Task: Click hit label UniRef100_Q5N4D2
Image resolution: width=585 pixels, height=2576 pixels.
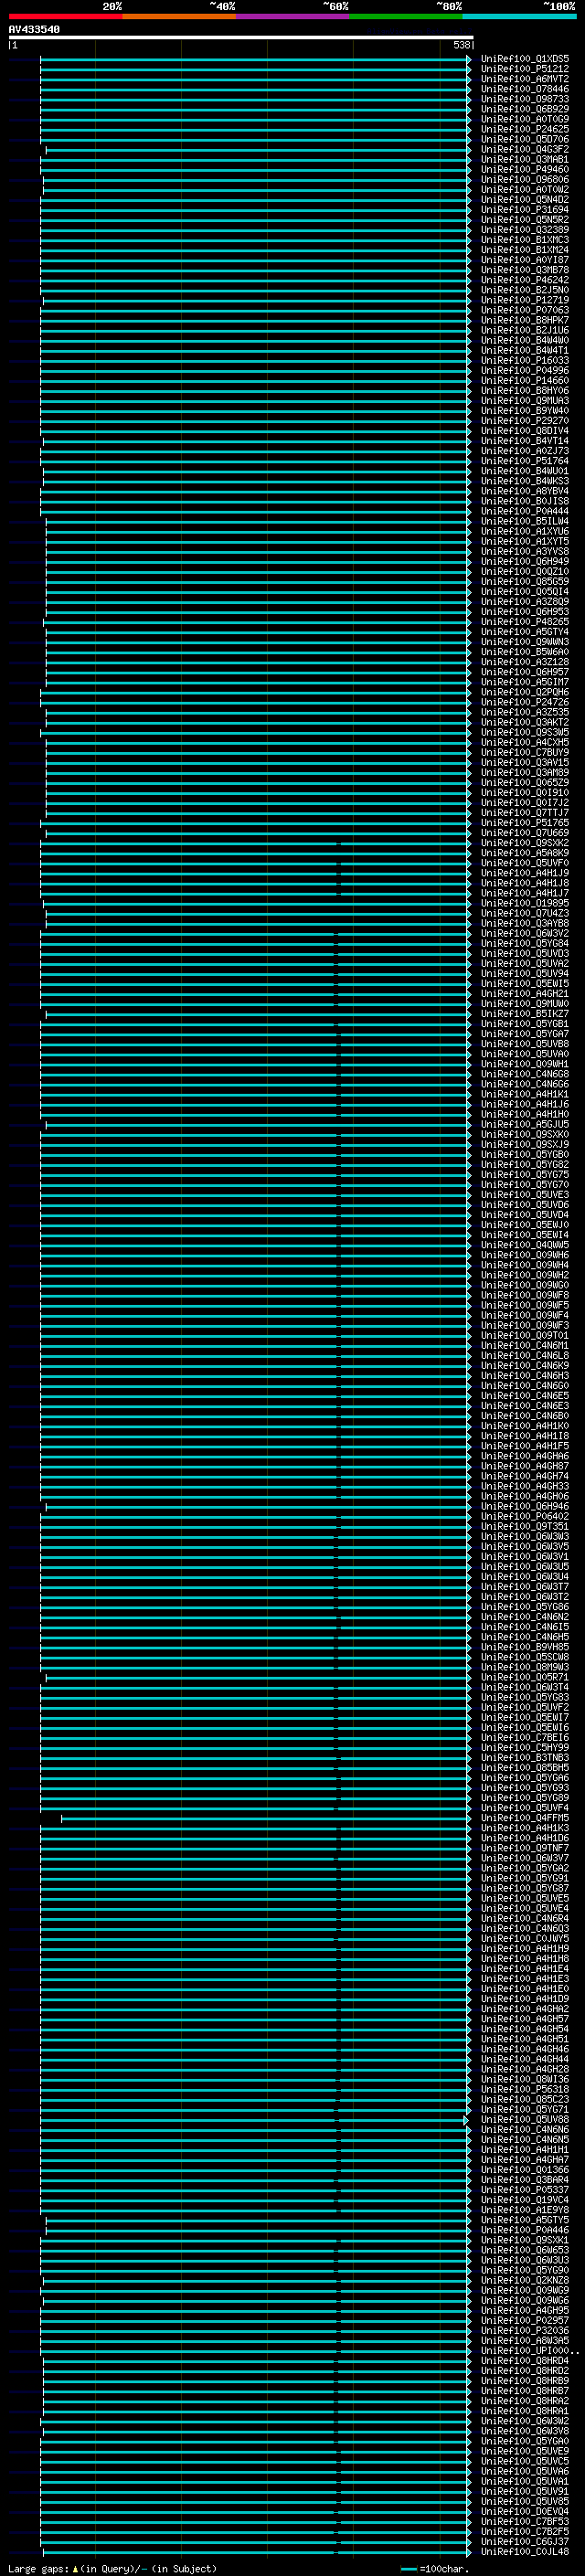Action: (525, 199)
